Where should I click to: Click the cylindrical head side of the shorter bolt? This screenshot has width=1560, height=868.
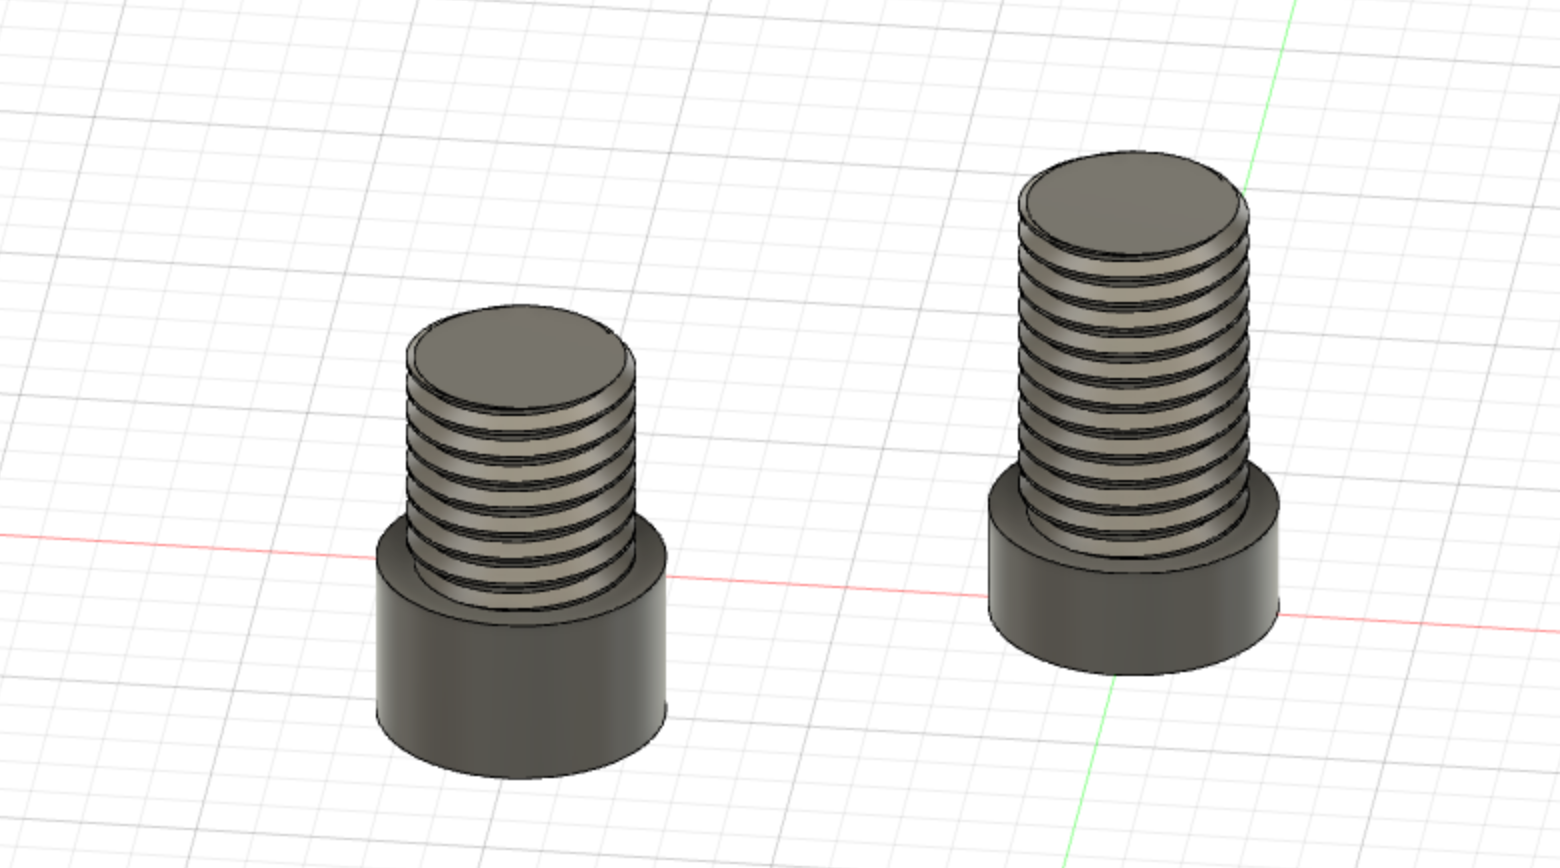coord(521,690)
